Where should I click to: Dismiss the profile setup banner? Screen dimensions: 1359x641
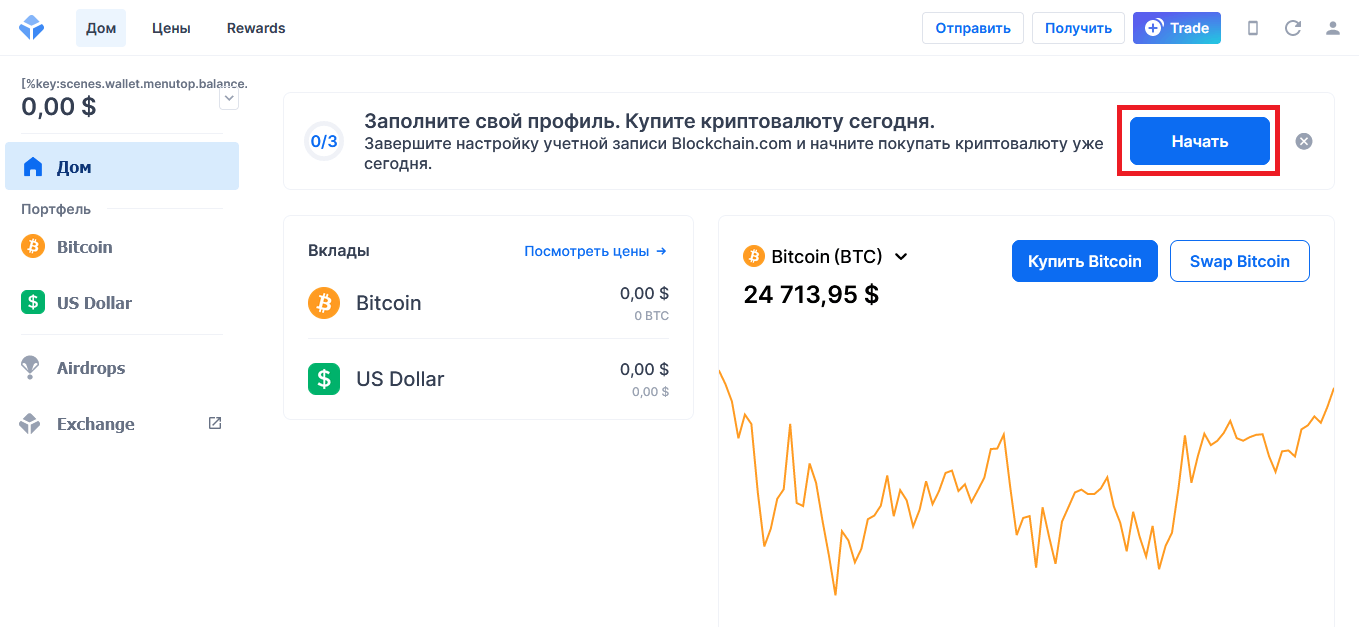1304,141
